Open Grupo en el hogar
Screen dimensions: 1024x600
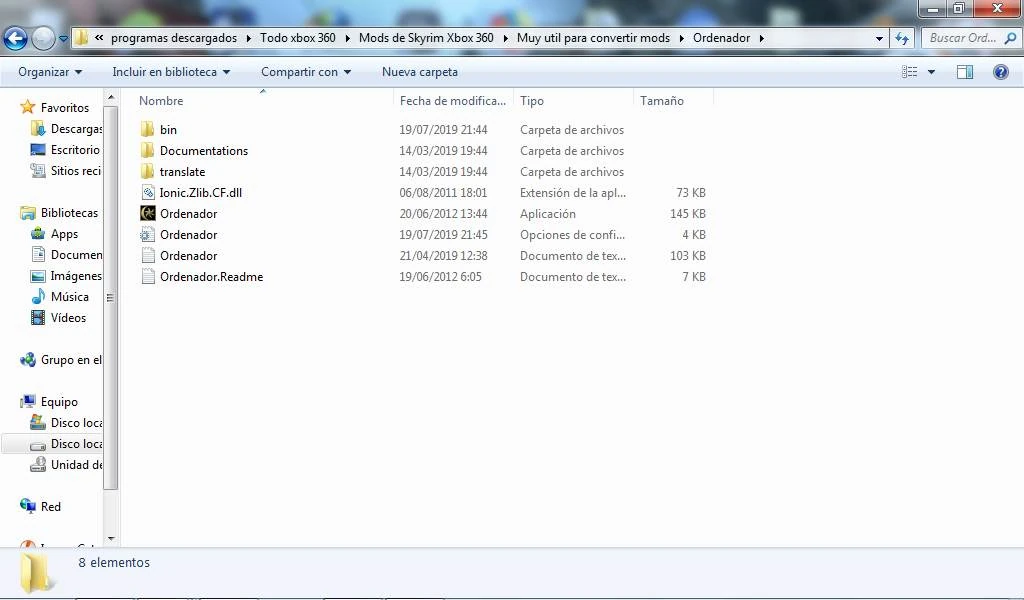pyautogui.click(x=61, y=360)
